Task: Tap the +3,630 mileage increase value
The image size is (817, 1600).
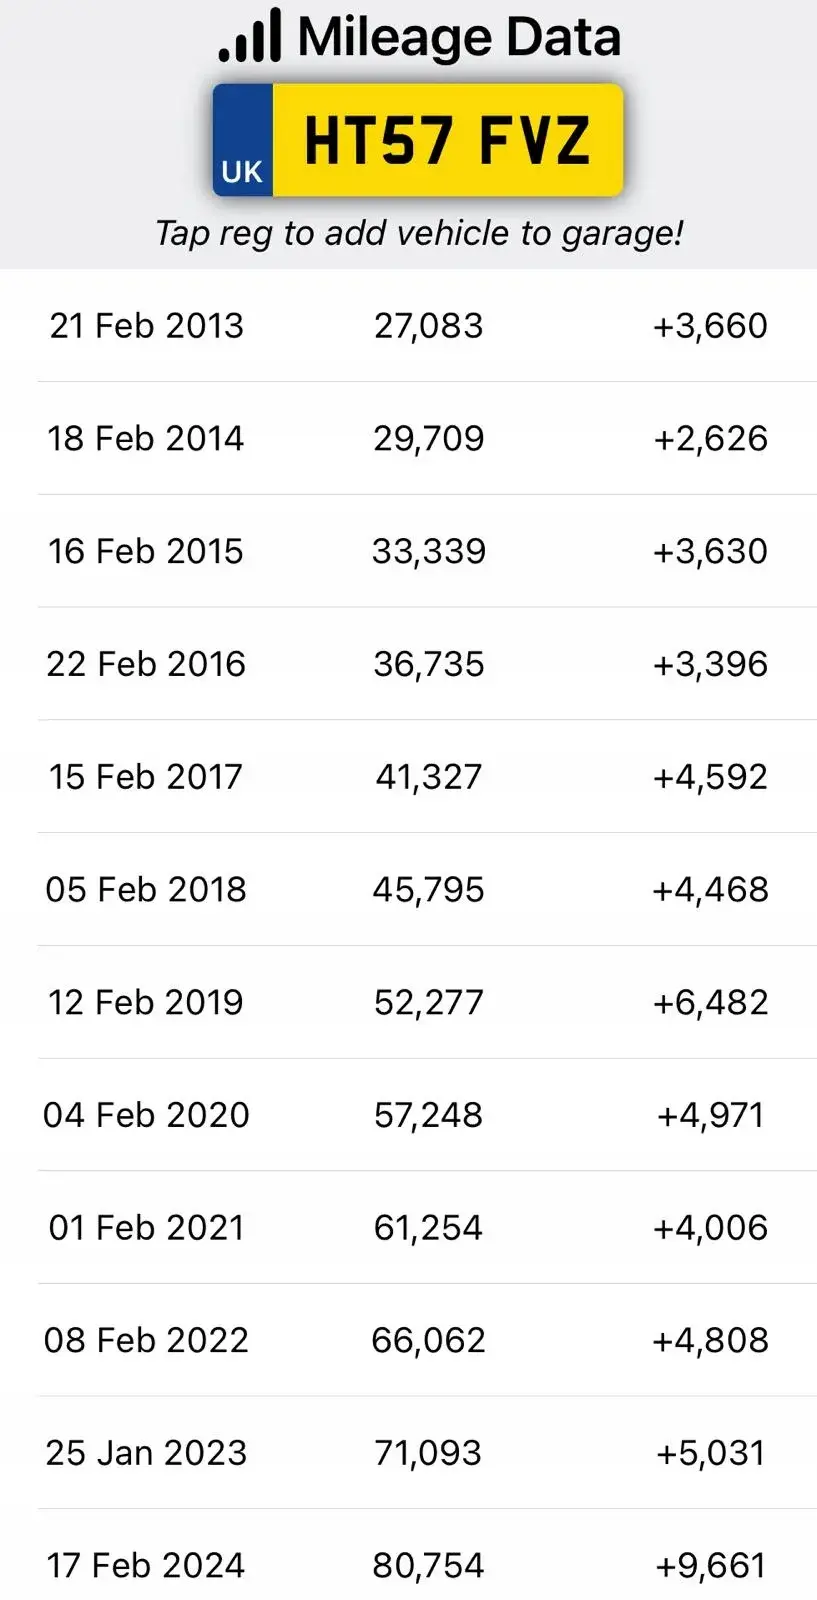Action: (710, 551)
